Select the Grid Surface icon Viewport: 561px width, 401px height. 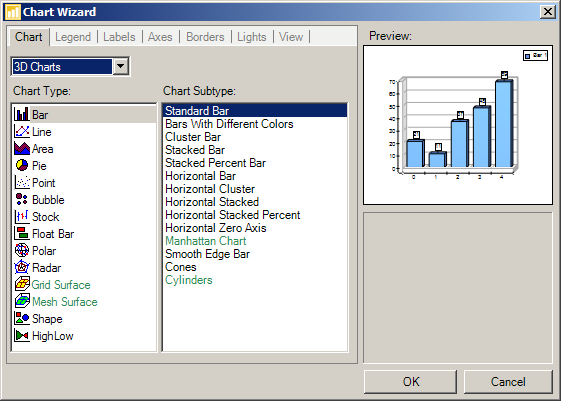point(22,284)
